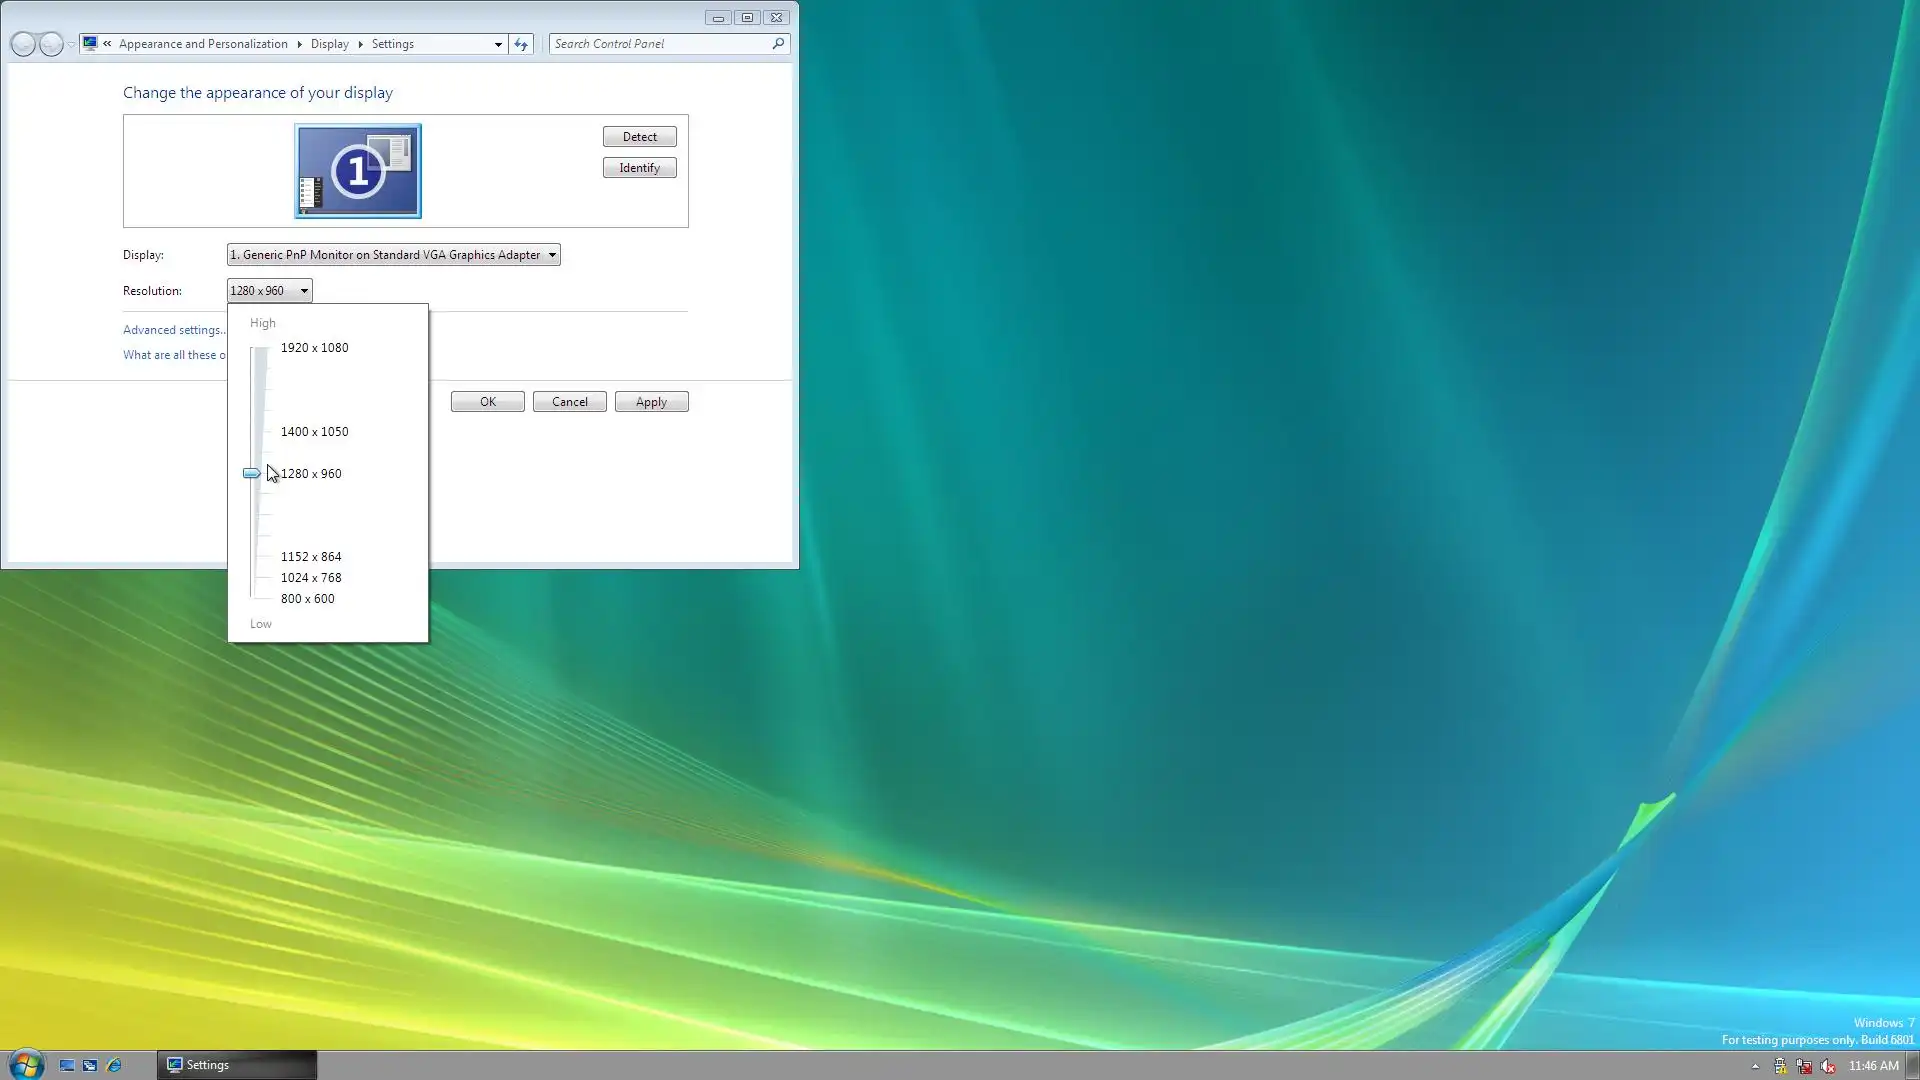Viewport: 1920px width, 1080px height.
Task: Collapse the Resolution dropdown showing 1280 x 960
Action: point(269,291)
